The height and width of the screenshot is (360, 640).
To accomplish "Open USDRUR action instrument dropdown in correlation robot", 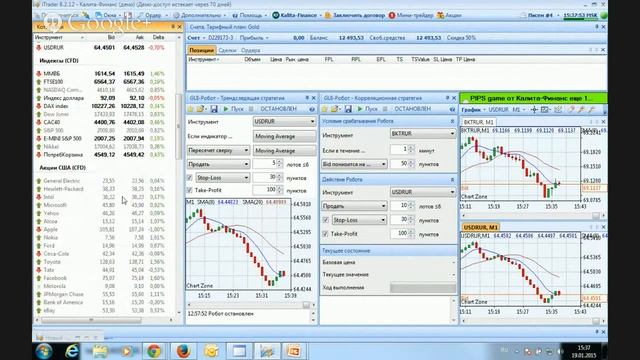I will point(423,192).
